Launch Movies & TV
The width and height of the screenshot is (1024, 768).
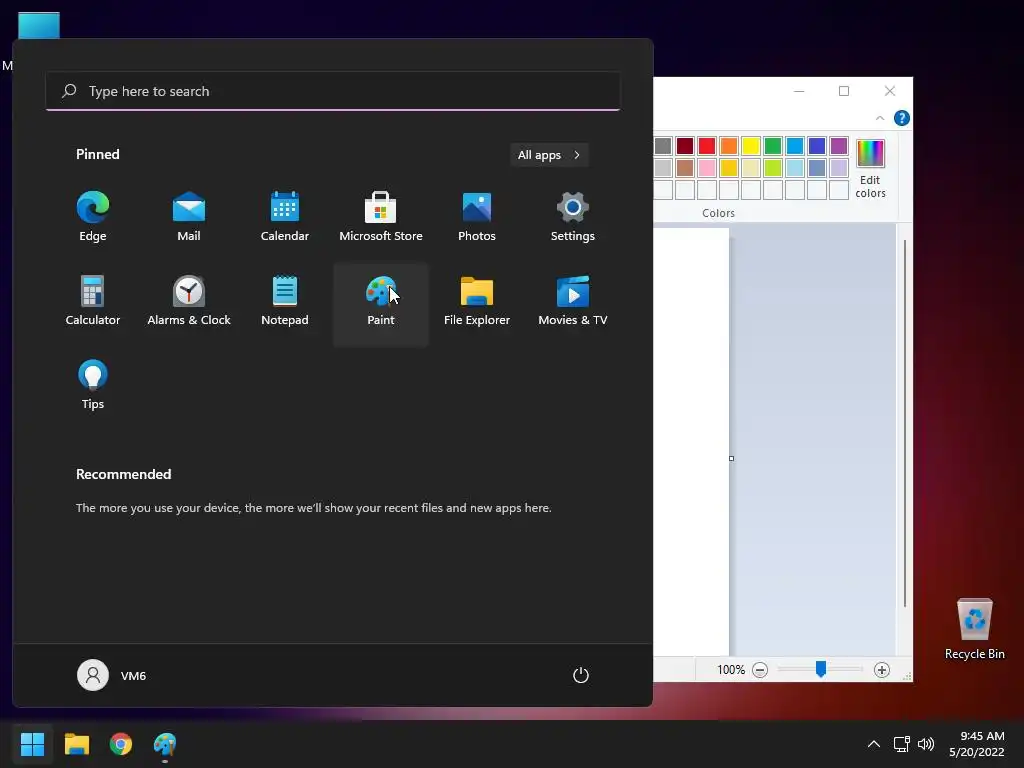tap(573, 301)
